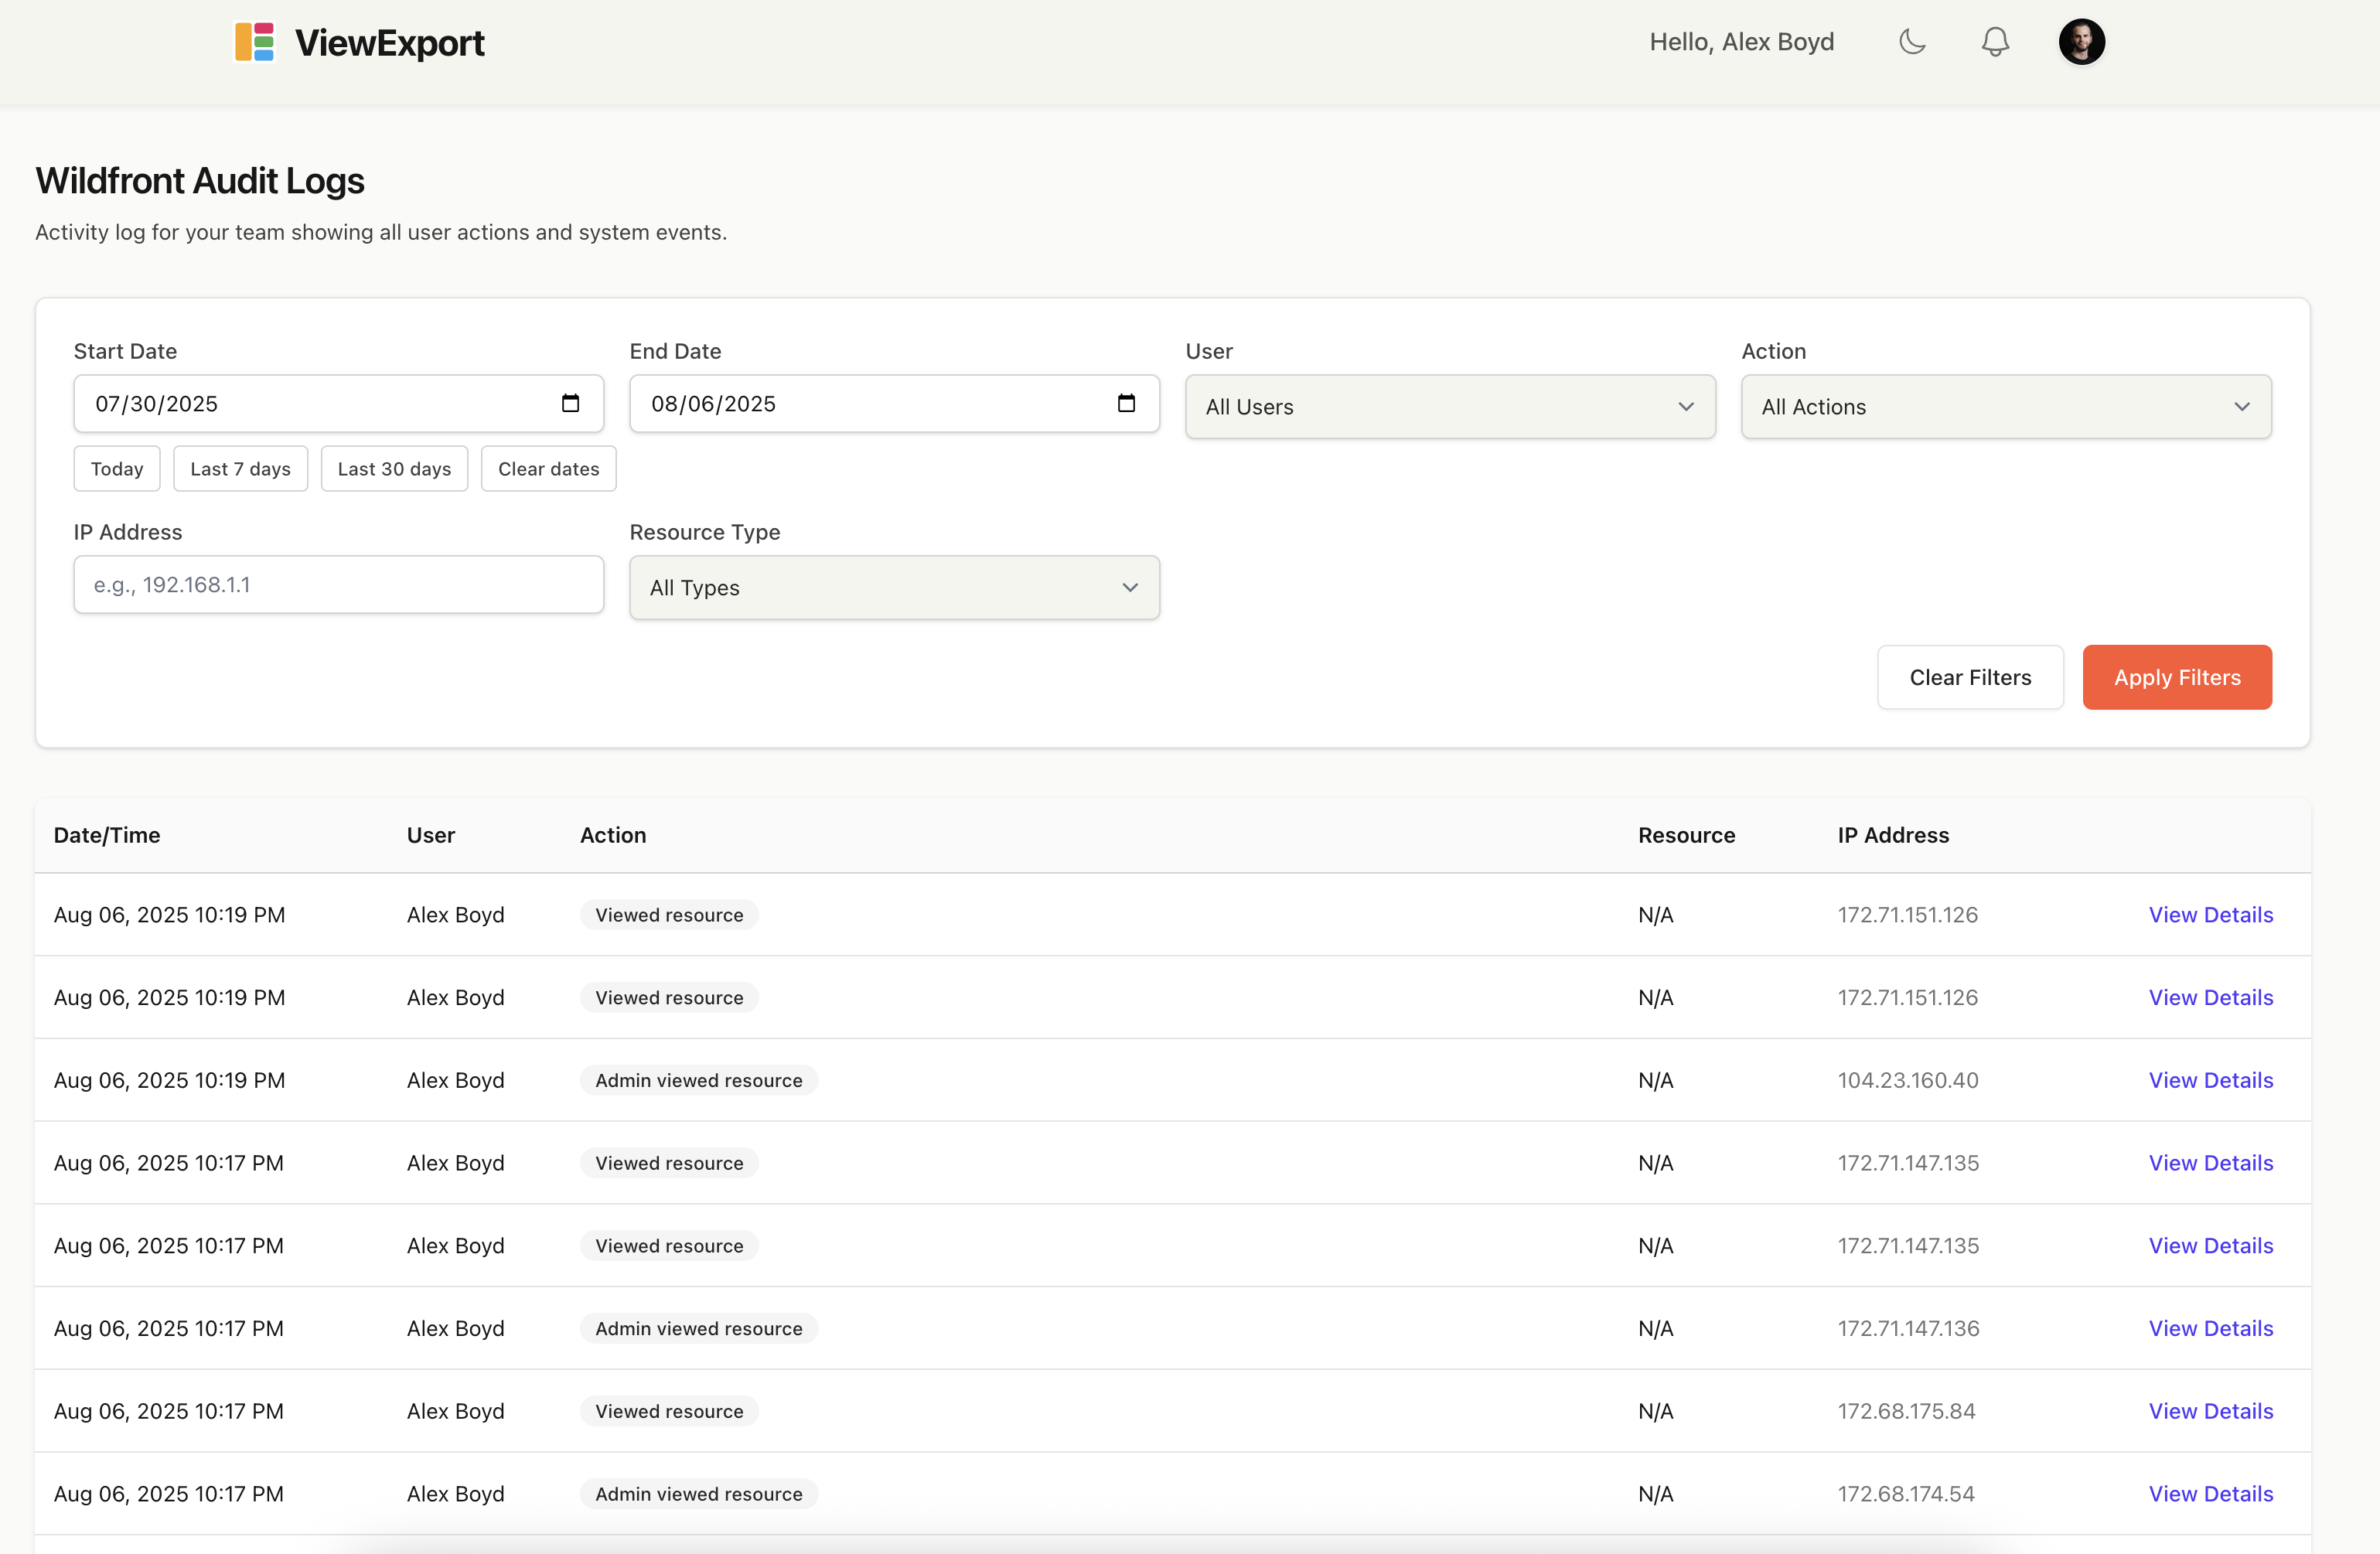The image size is (2380, 1554).
Task: Click the profile avatar picture
Action: tap(2082, 42)
